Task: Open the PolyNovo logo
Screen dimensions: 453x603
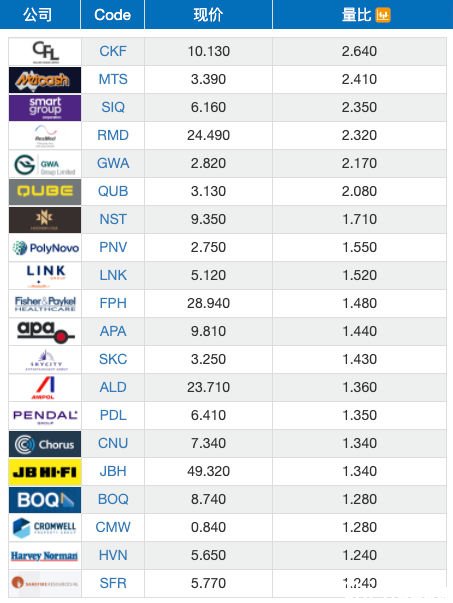Action: pyautogui.click(x=45, y=248)
